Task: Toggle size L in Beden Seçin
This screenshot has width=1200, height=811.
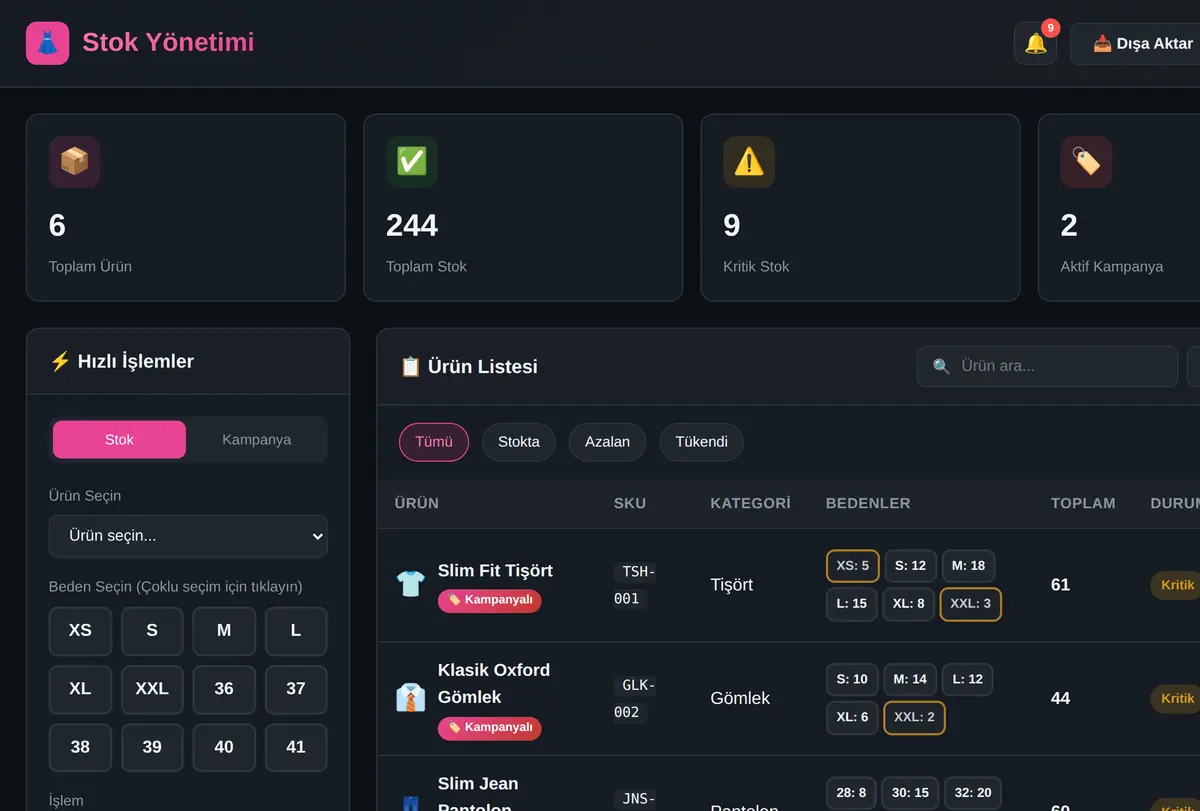Action: [296, 631]
